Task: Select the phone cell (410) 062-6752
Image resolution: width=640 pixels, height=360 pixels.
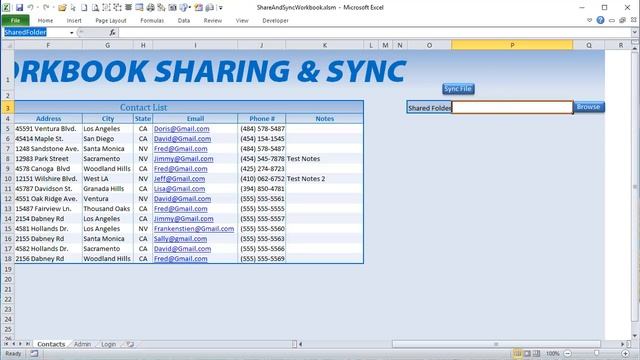Action: [x=262, y=179]
